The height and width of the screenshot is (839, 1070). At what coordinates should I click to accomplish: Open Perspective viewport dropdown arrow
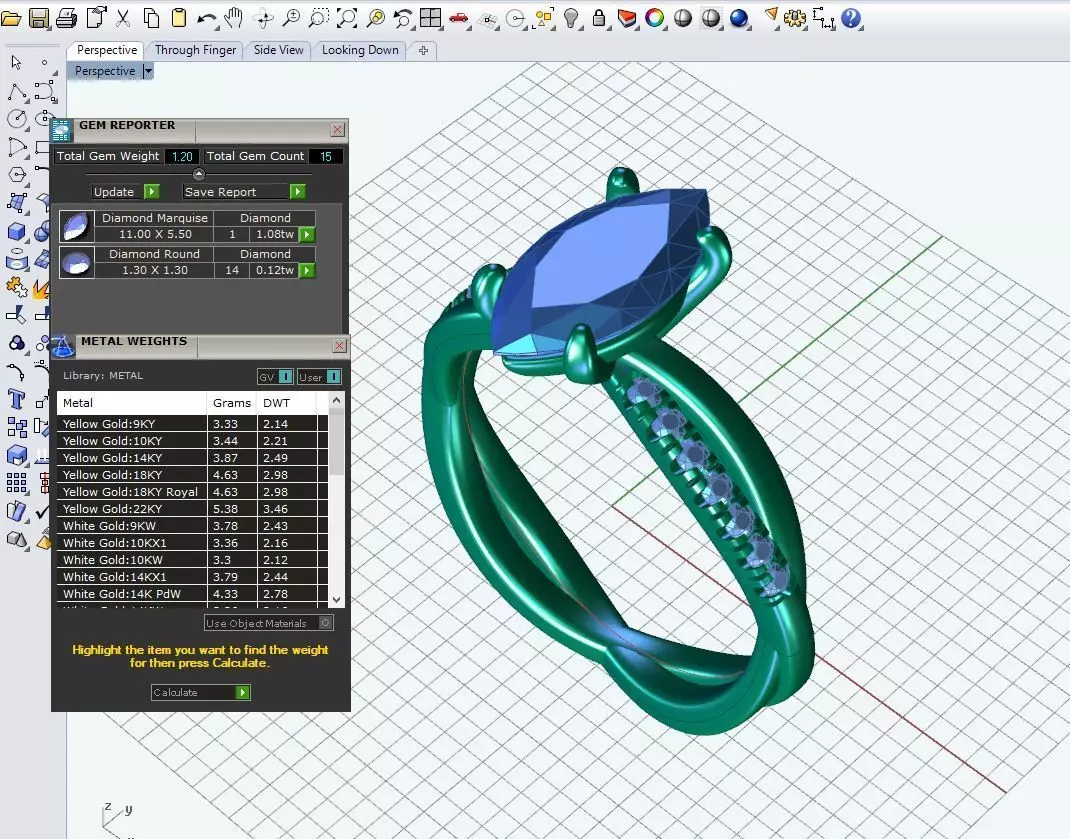pyautogui.click(x=148, y=71)
